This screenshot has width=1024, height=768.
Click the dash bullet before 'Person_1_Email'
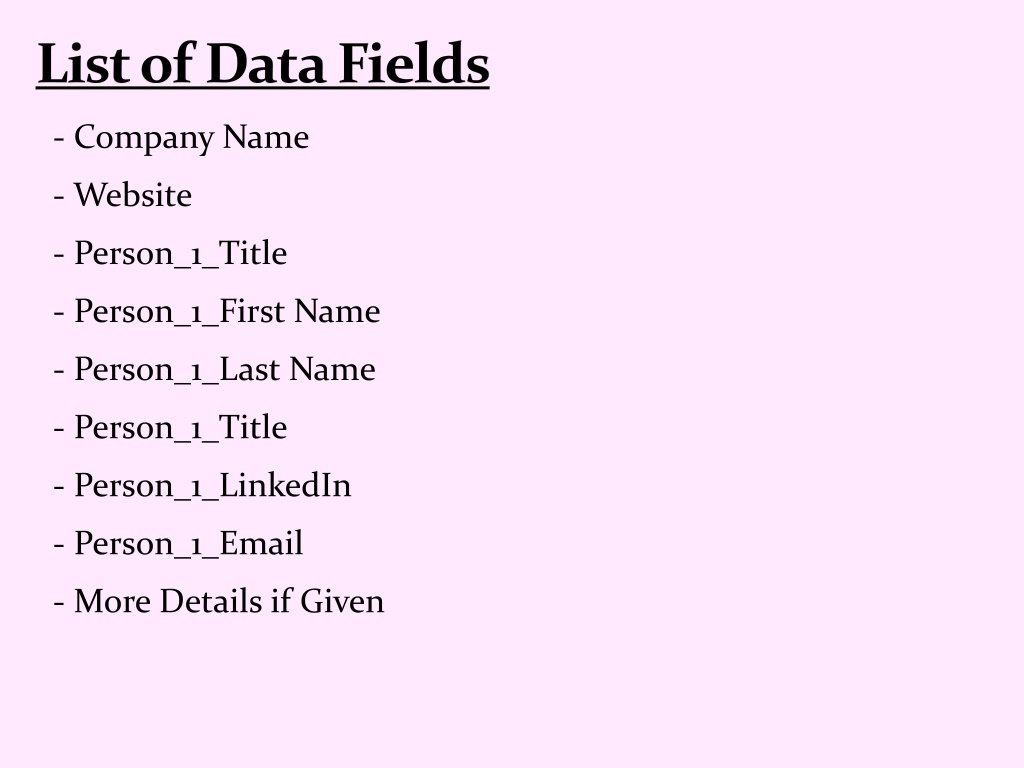59,545
